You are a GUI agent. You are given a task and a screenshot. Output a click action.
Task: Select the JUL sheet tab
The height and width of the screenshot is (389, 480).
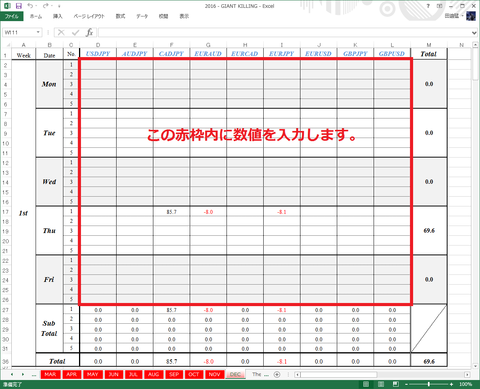(x=134, y=374)
